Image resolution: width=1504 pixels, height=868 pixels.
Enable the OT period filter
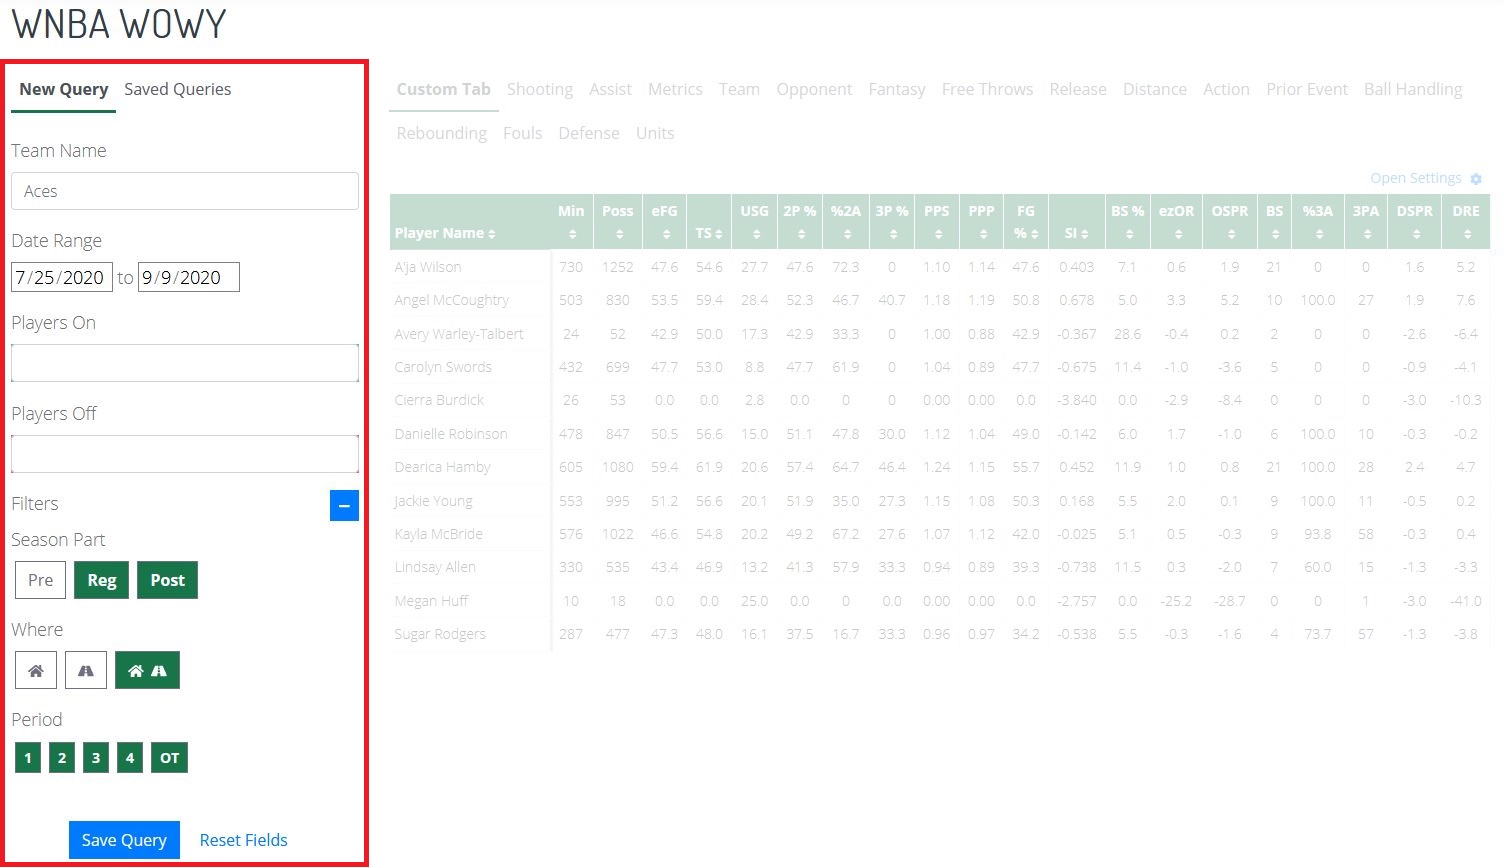pyautogui.click(x=169, y=757)
